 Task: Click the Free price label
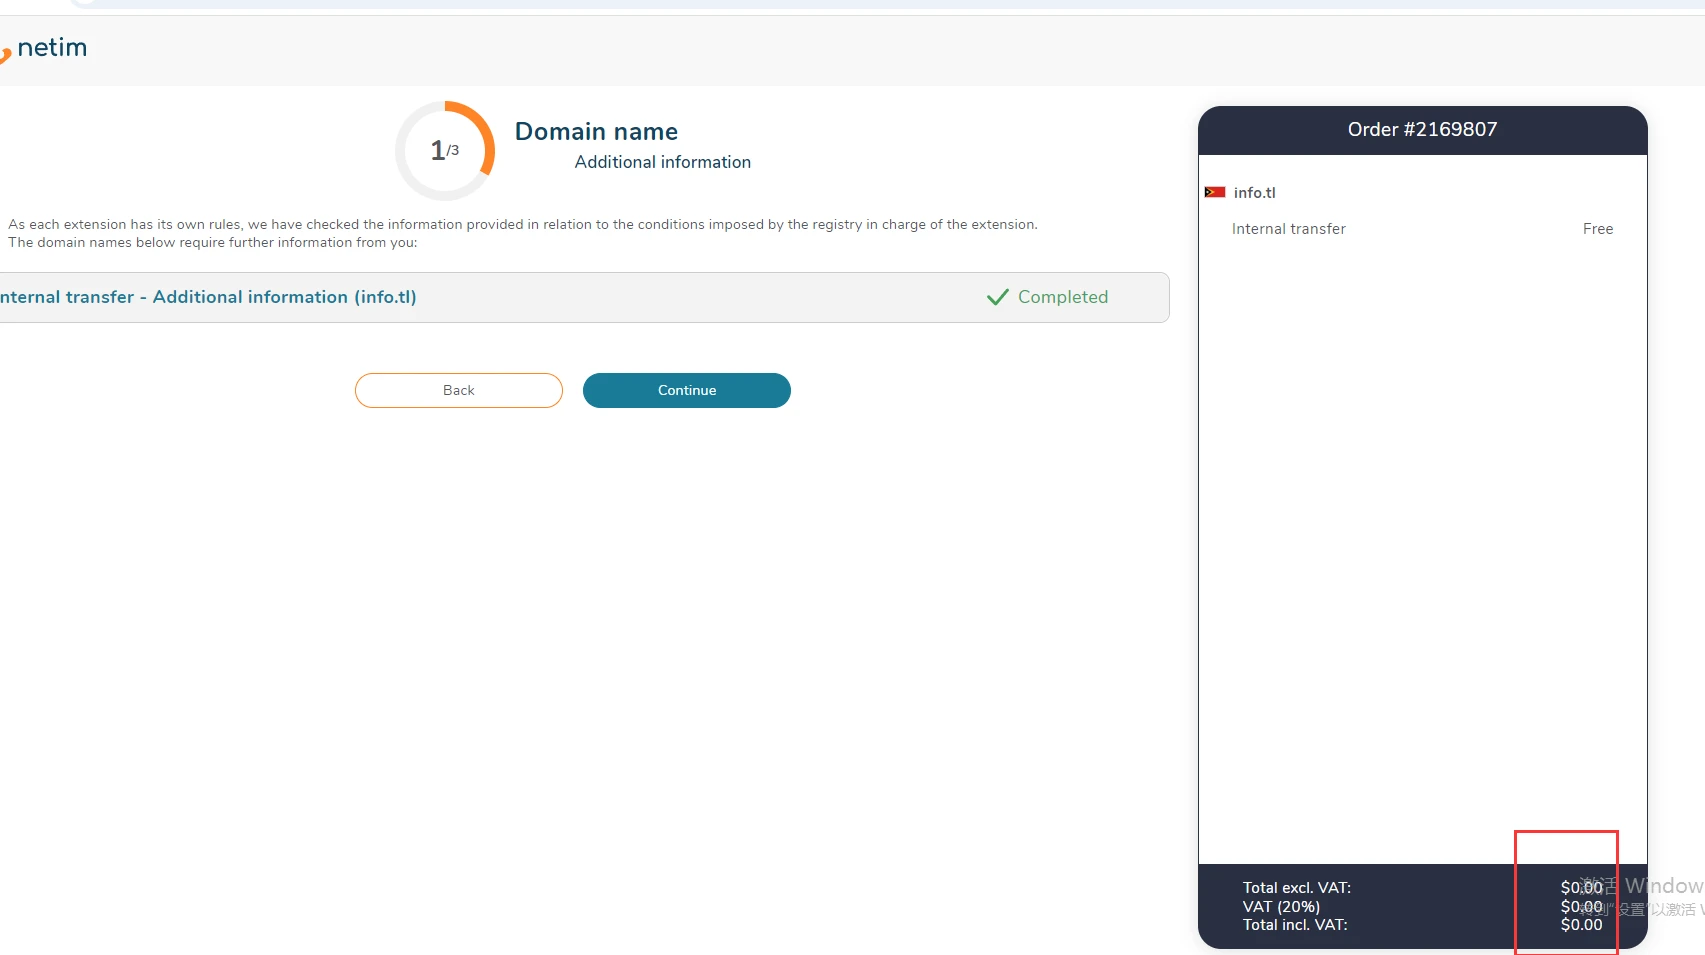[x=1597, y=229]
